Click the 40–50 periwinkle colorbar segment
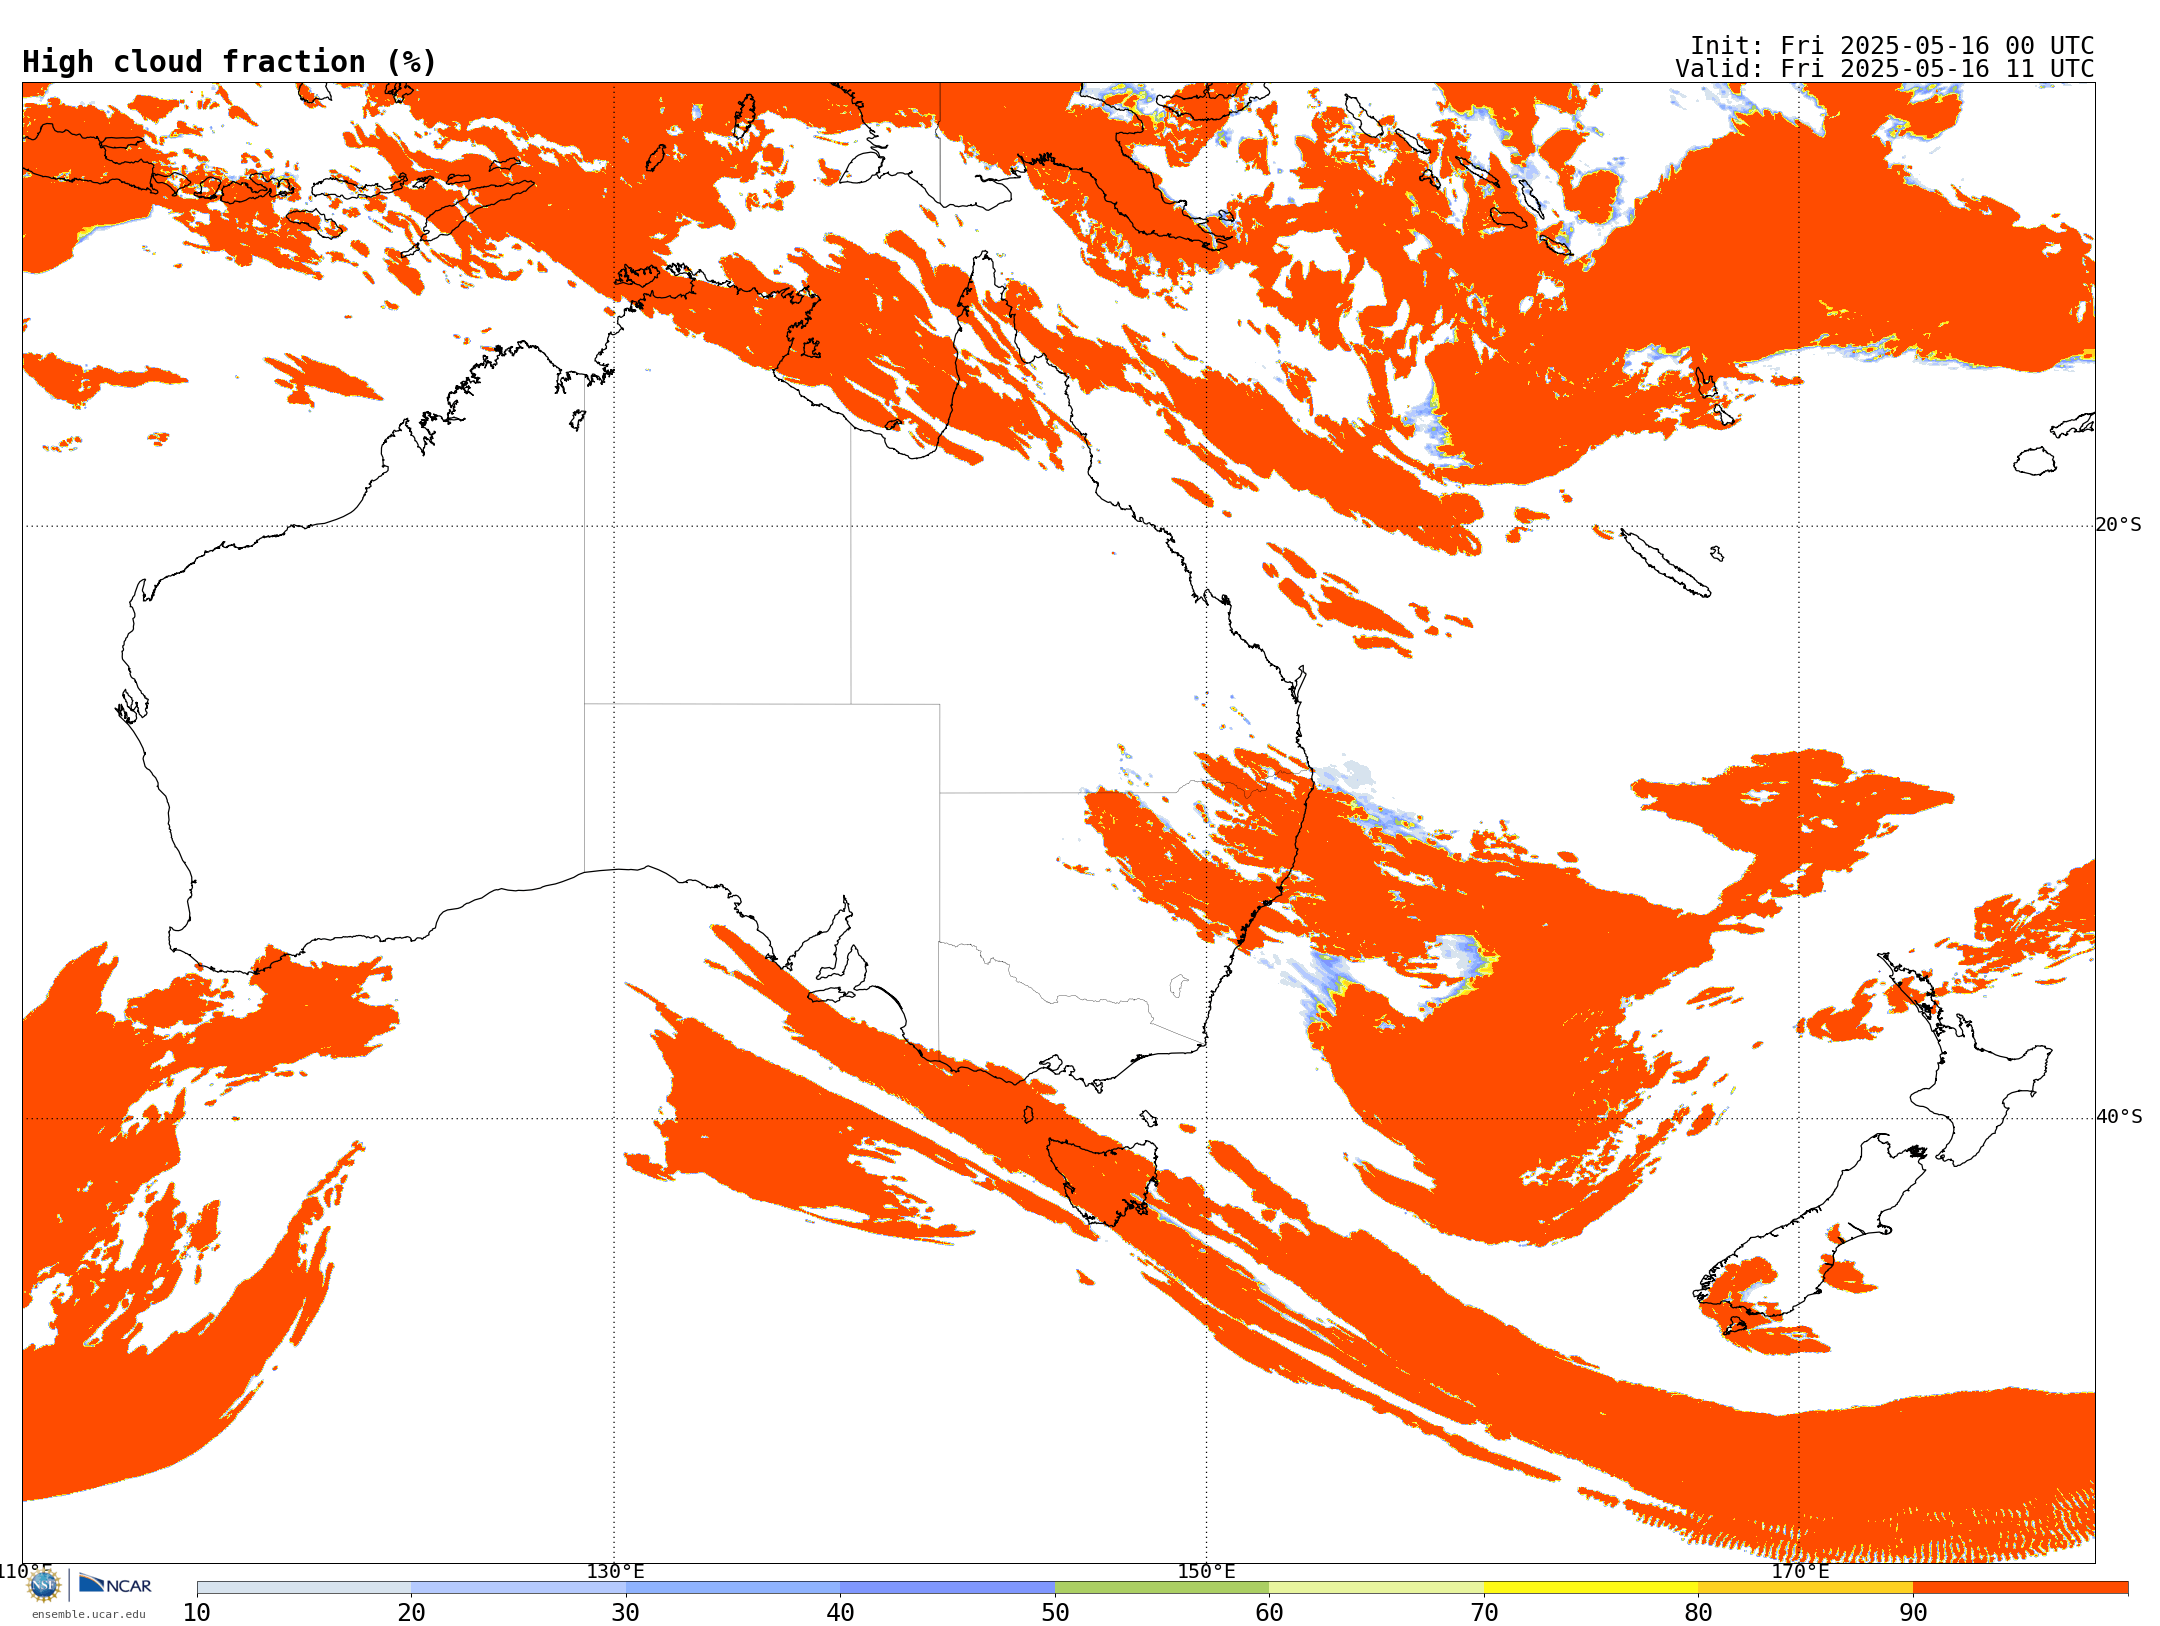Viewport: 2160px width, 1626px height. tap(947, 1588)
